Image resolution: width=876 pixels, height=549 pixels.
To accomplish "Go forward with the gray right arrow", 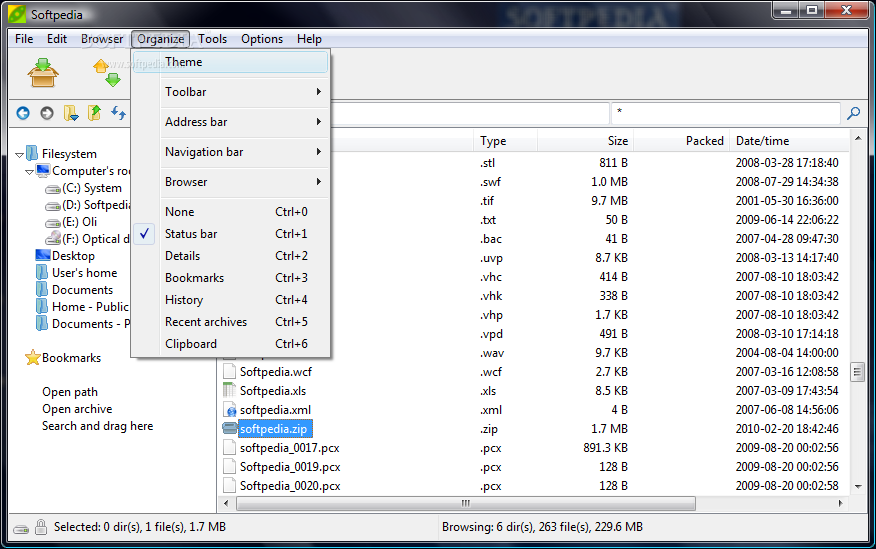I will (x=47, y=113).
